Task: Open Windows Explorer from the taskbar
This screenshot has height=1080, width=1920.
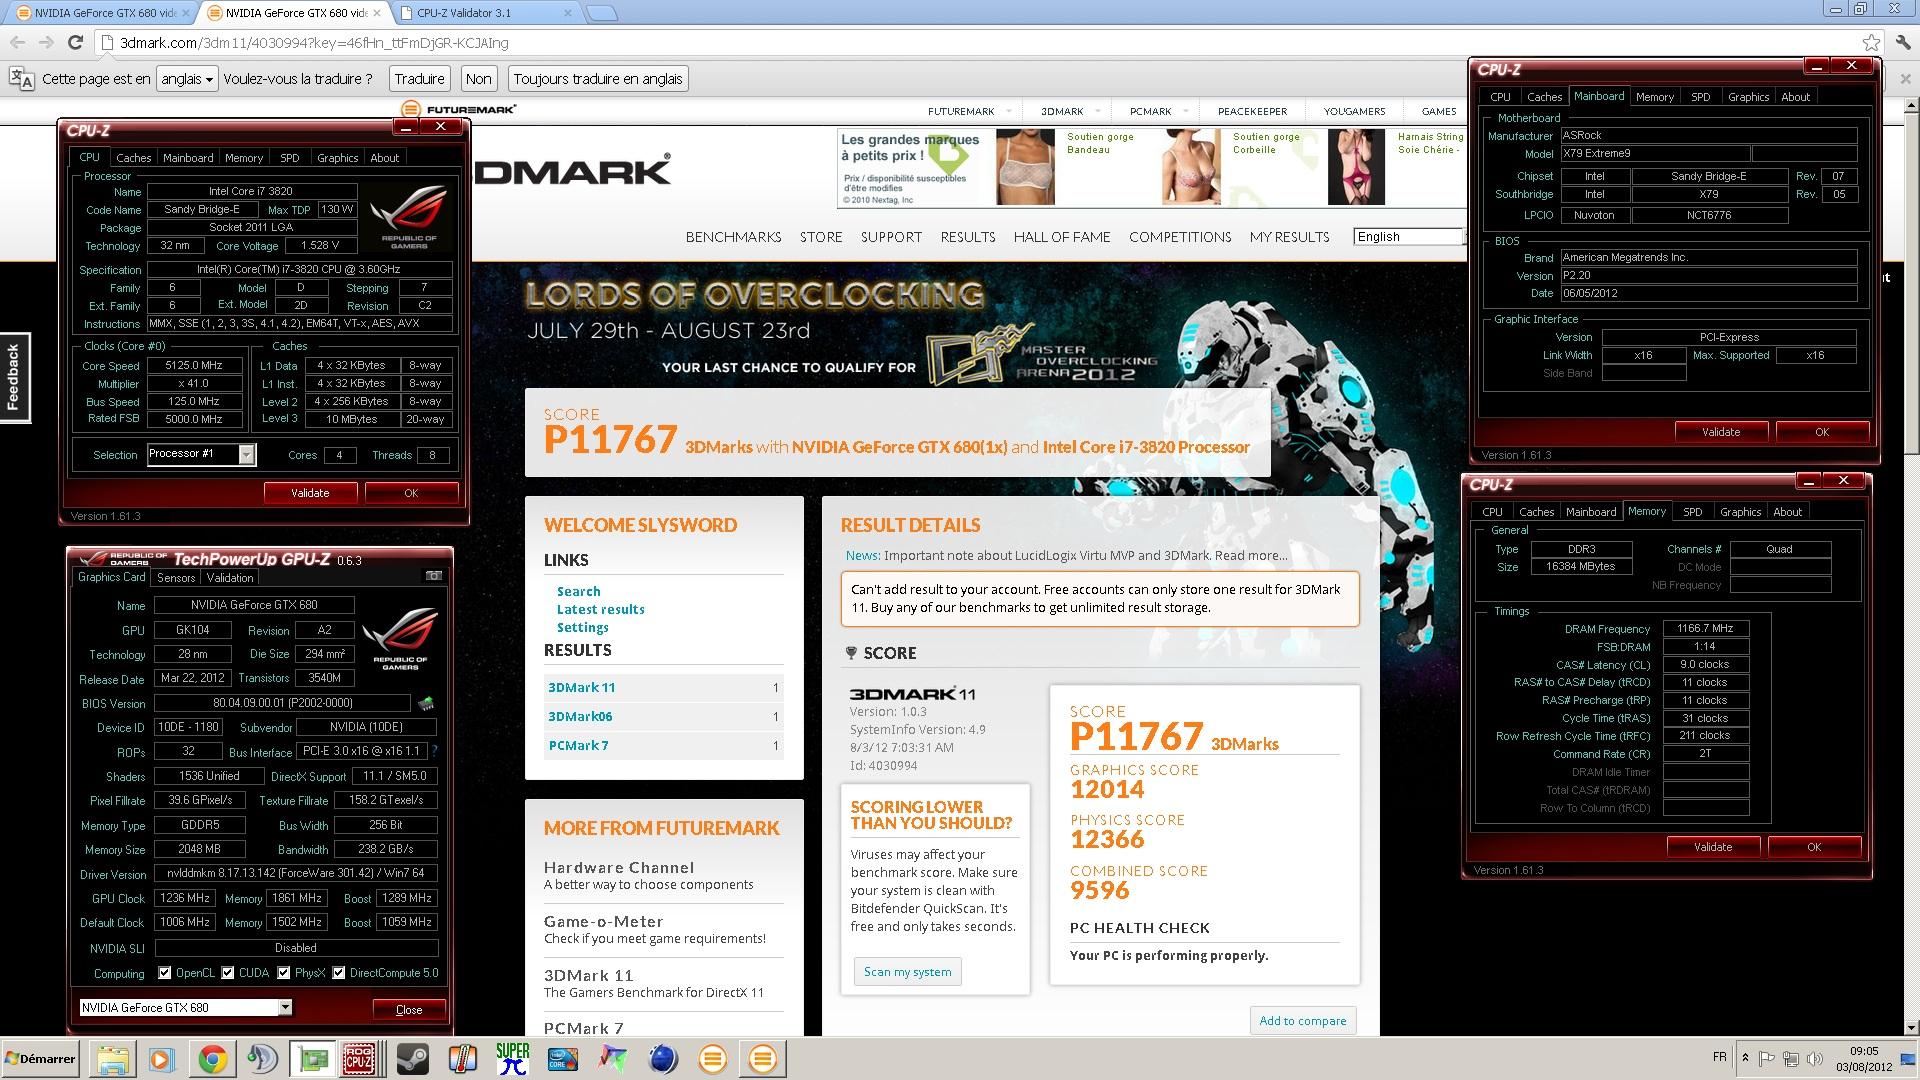Action: pos(113,1059)
